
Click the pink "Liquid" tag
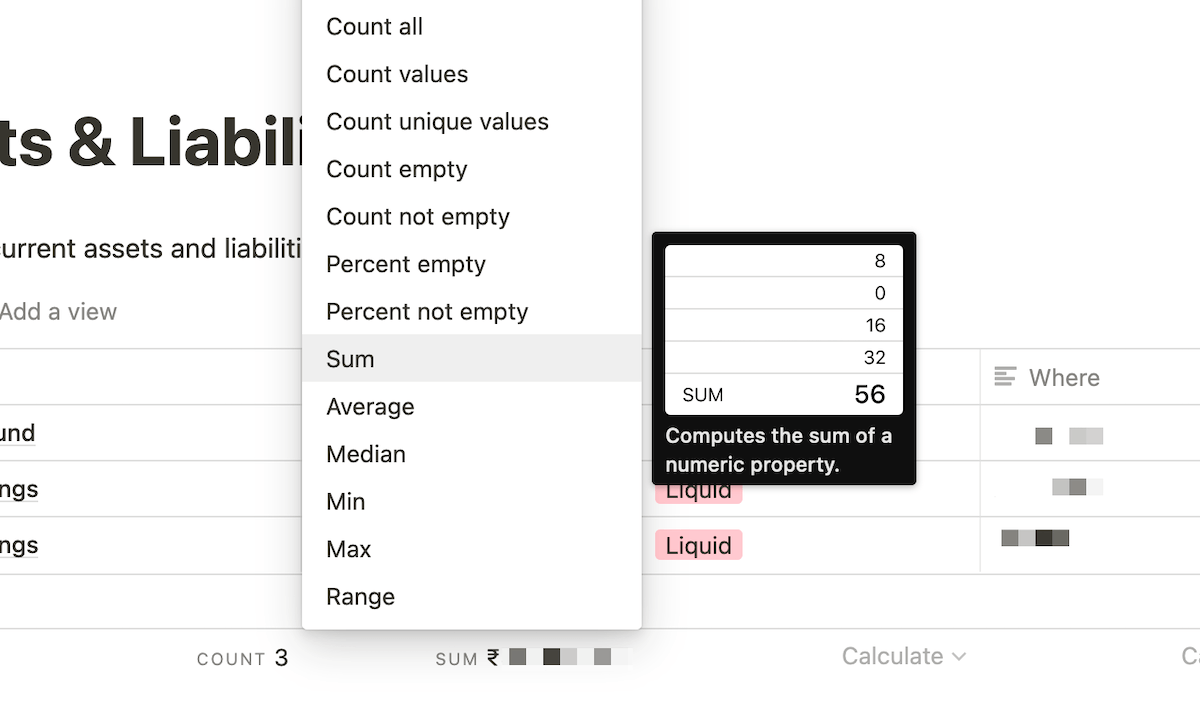697,545
